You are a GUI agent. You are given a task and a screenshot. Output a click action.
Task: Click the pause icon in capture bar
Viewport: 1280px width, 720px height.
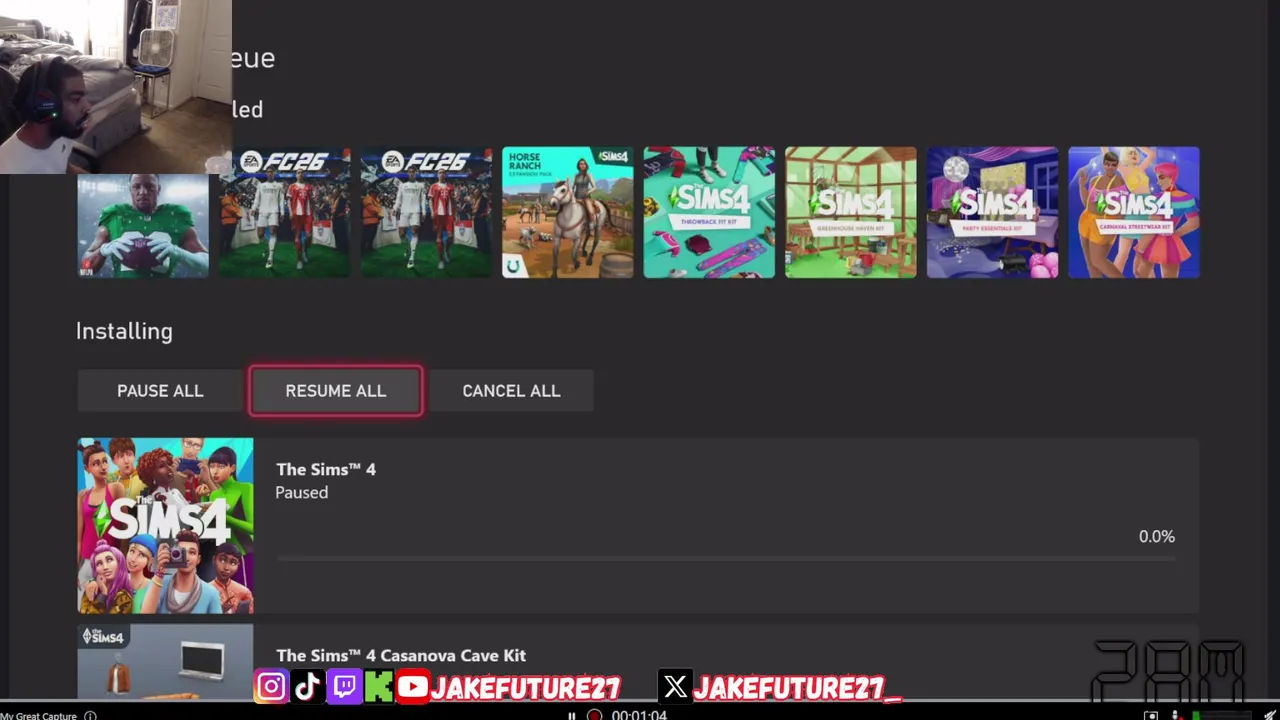pyautogui.click(x=571, y=715)
